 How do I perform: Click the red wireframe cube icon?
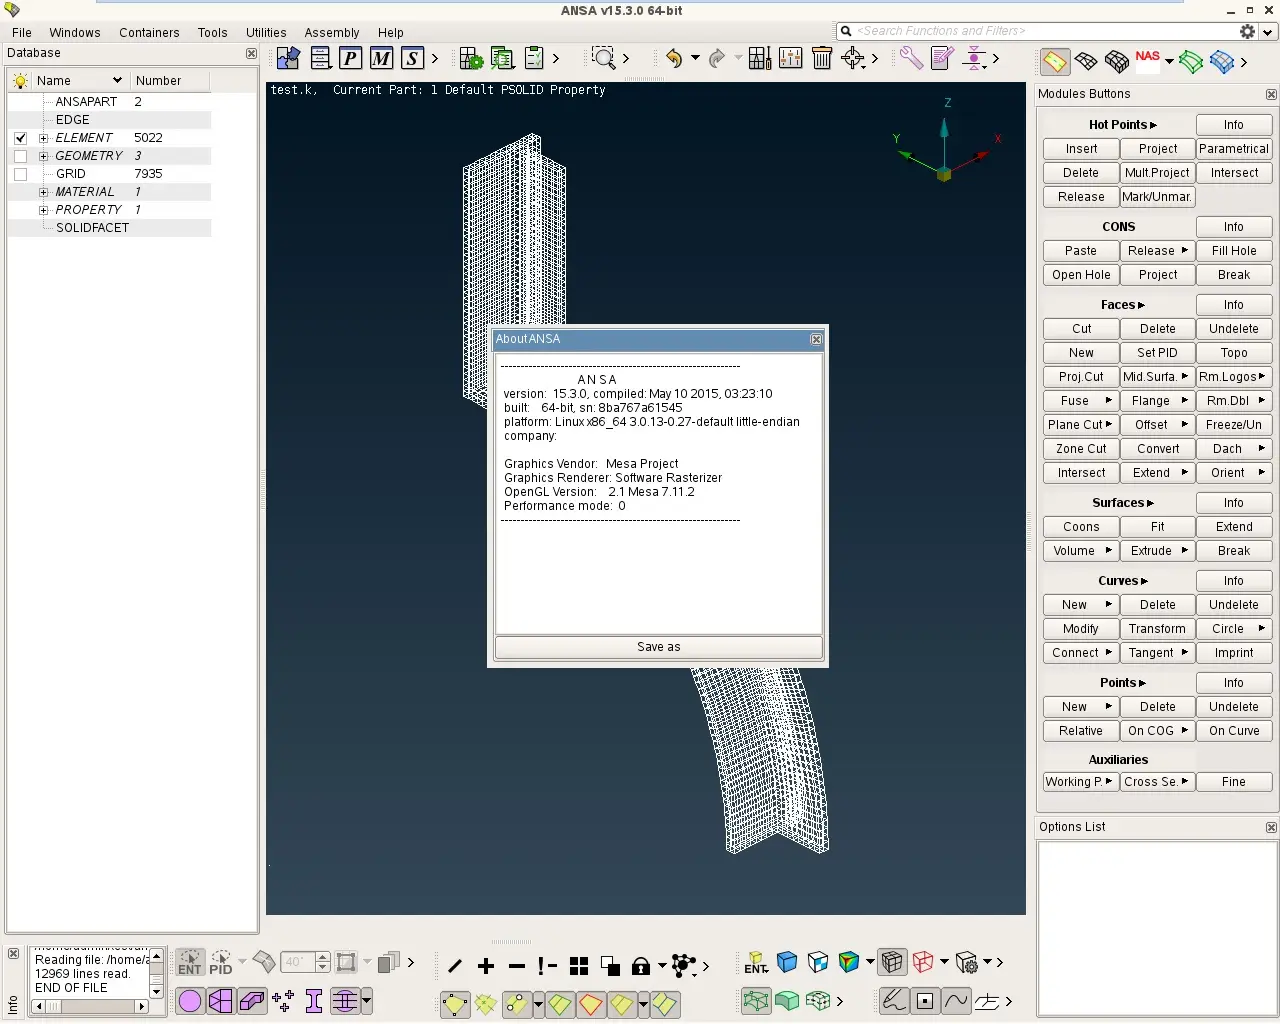923,962
